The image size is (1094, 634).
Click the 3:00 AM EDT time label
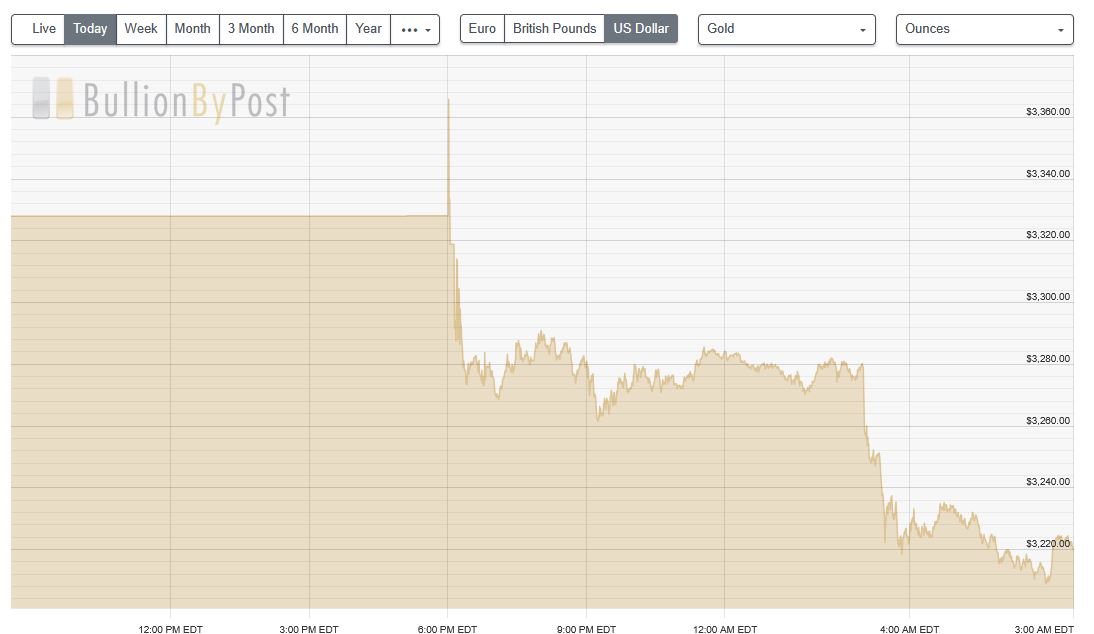click(1044, 629)
